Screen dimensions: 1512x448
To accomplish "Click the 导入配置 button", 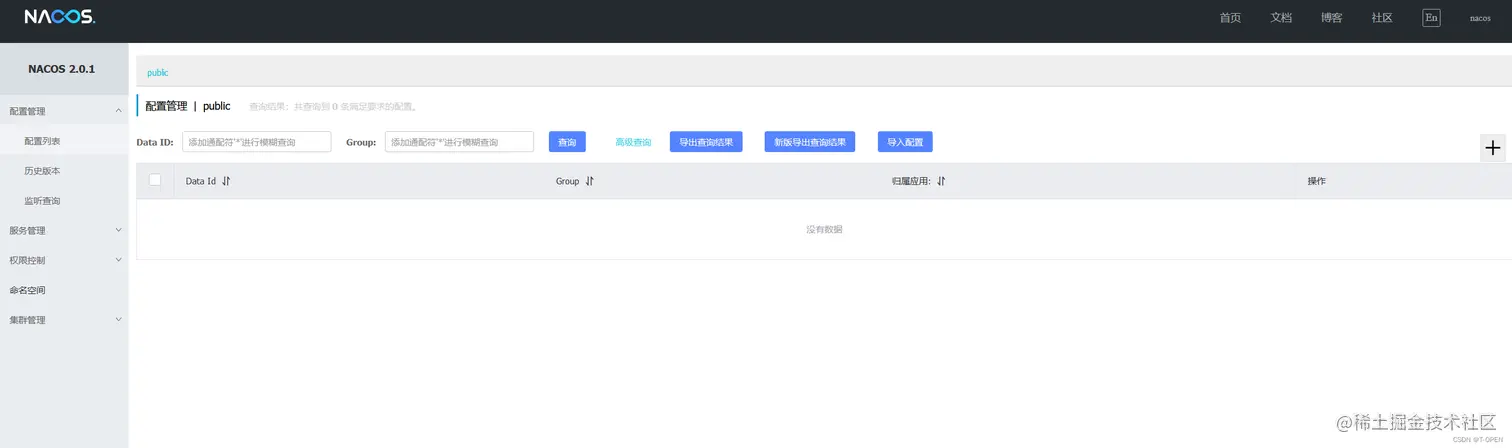I will (905, 142).
